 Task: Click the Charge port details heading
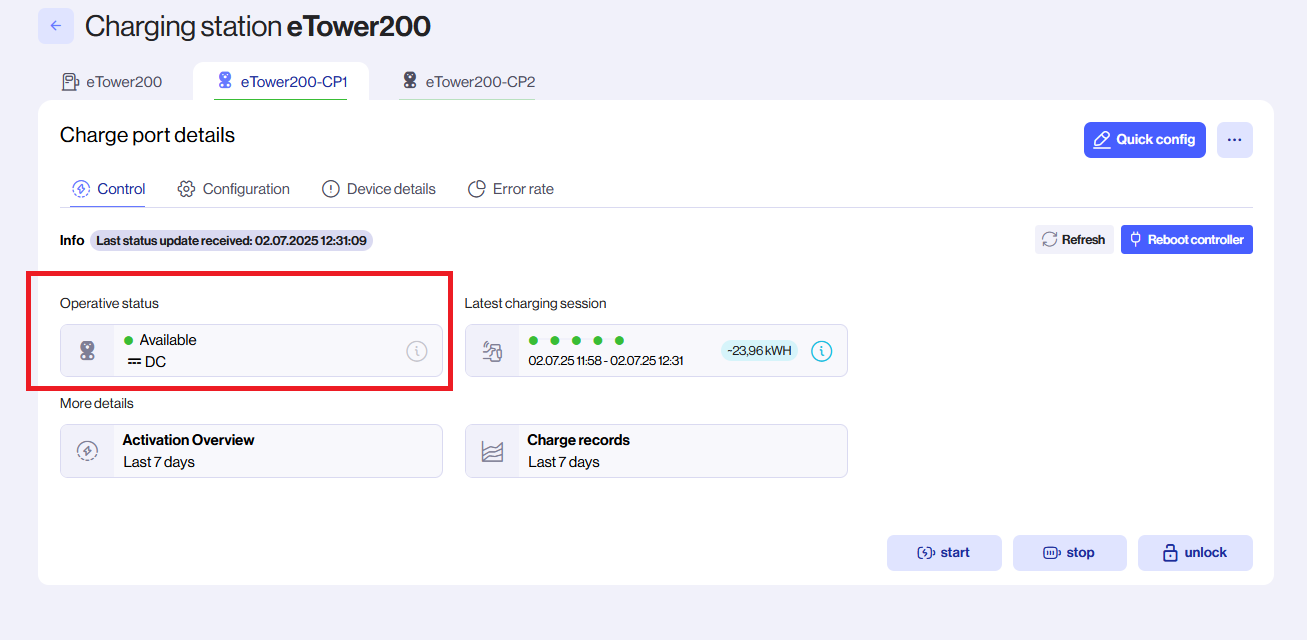pyautogui.click(x=147, y=135)
